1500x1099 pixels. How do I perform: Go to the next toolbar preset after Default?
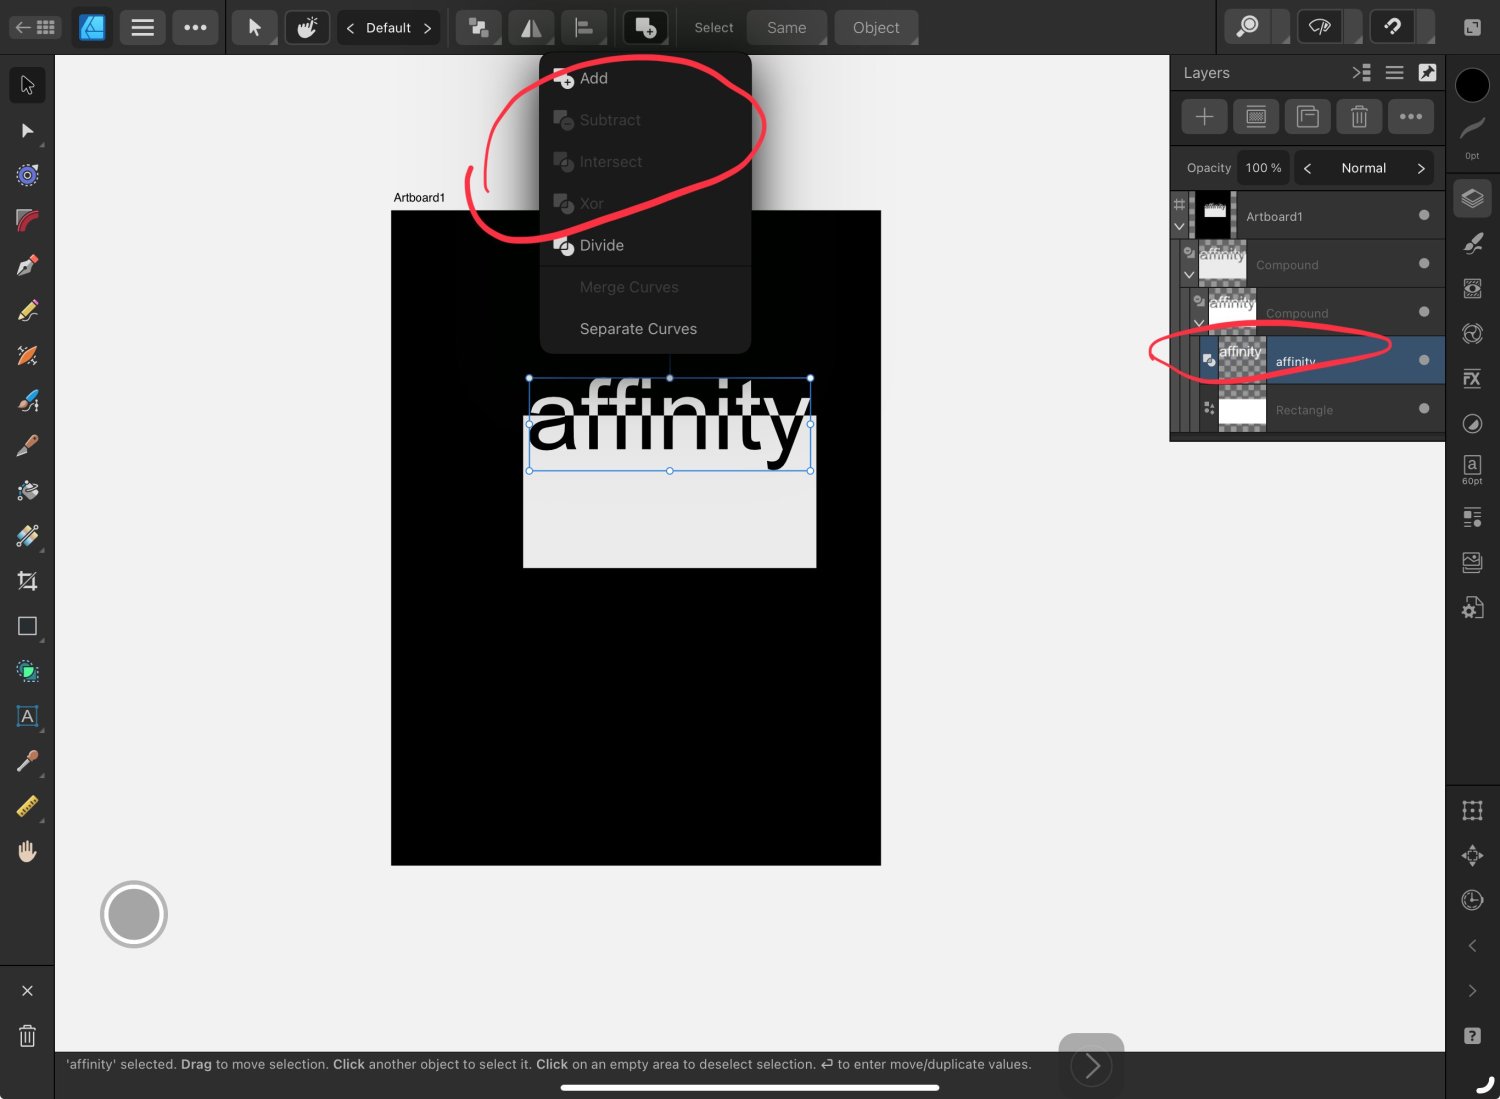pos(427,28)
